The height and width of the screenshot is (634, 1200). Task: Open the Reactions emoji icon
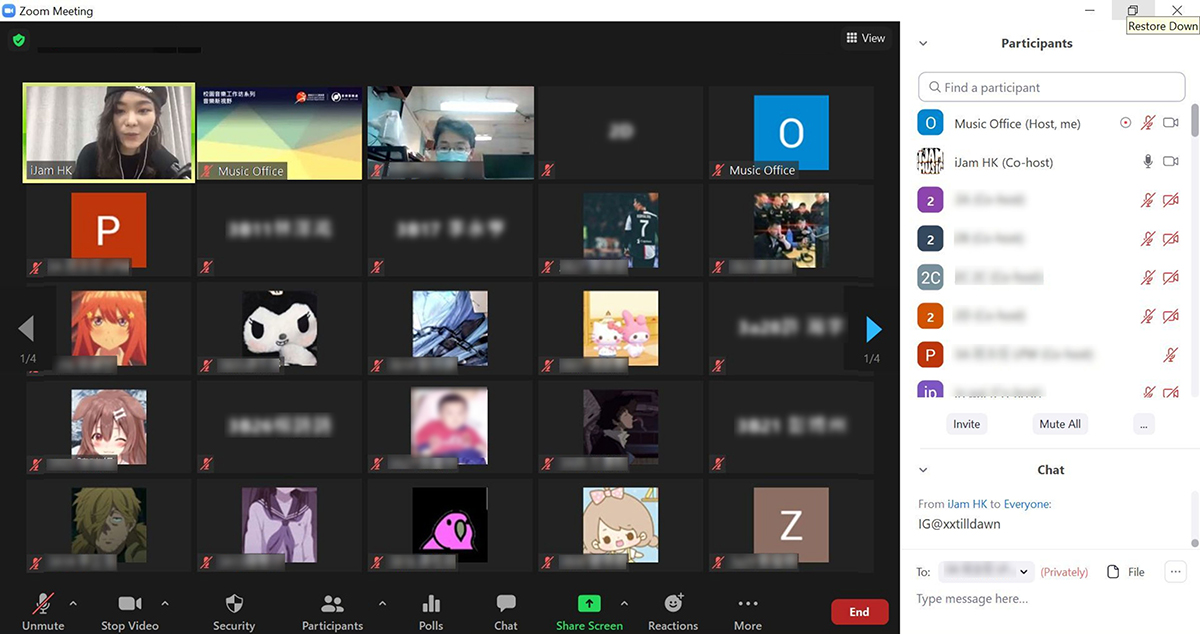click(673, 604)
